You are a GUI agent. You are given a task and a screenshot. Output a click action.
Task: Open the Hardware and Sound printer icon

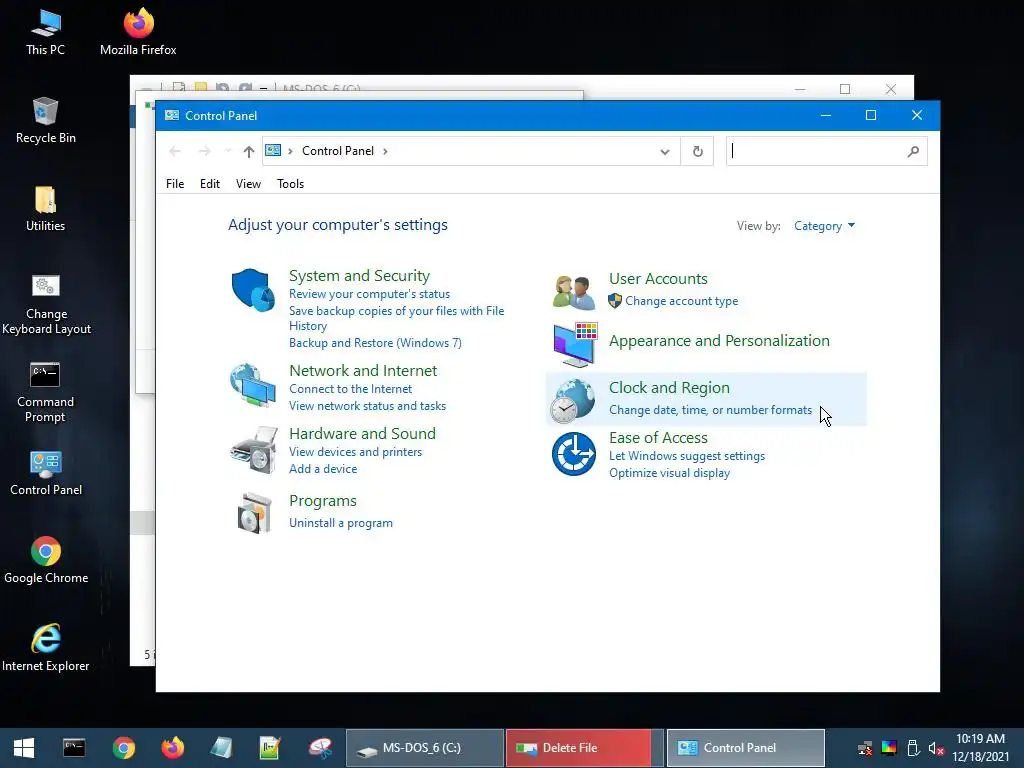253,449
